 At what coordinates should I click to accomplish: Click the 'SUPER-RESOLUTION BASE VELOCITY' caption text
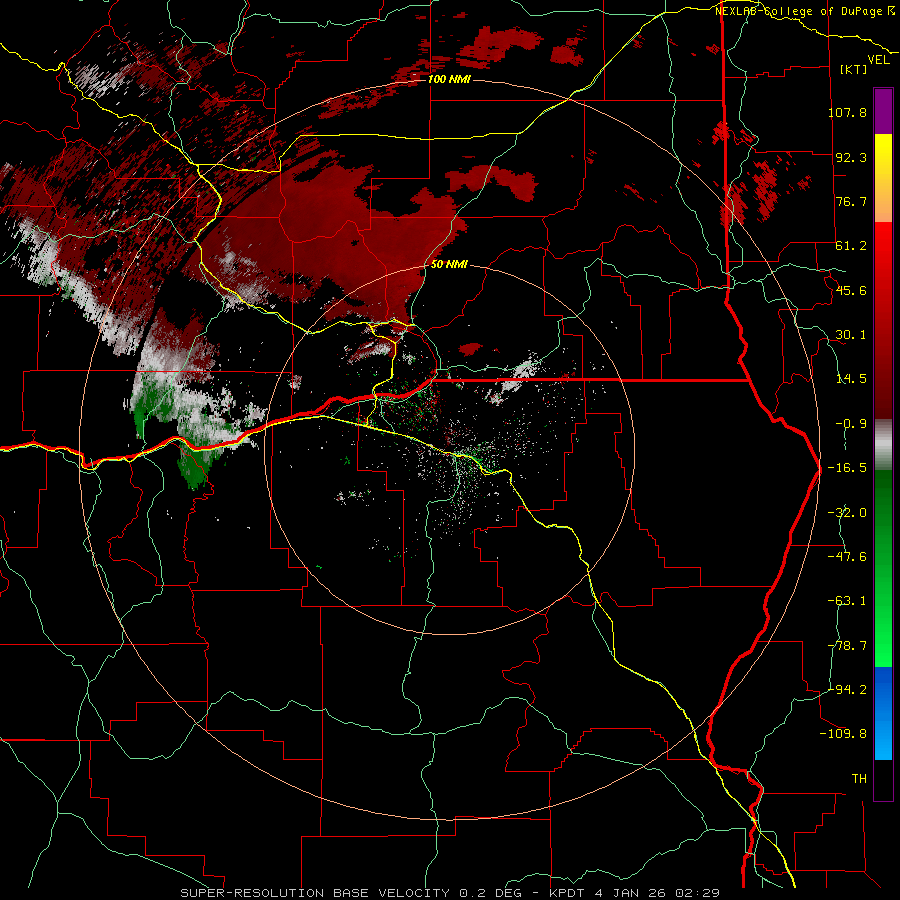tap(315, 893)
